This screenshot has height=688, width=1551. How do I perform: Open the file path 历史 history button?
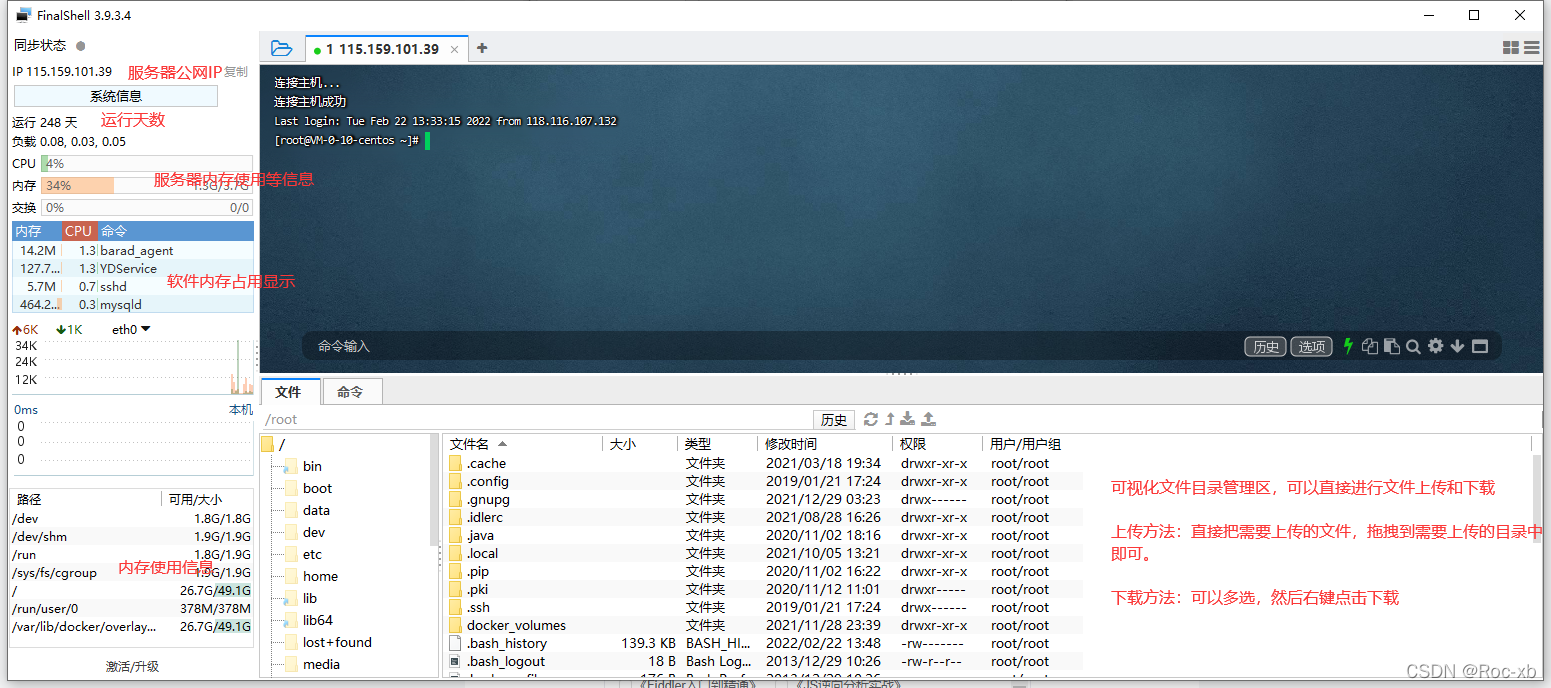coord(834,420)
